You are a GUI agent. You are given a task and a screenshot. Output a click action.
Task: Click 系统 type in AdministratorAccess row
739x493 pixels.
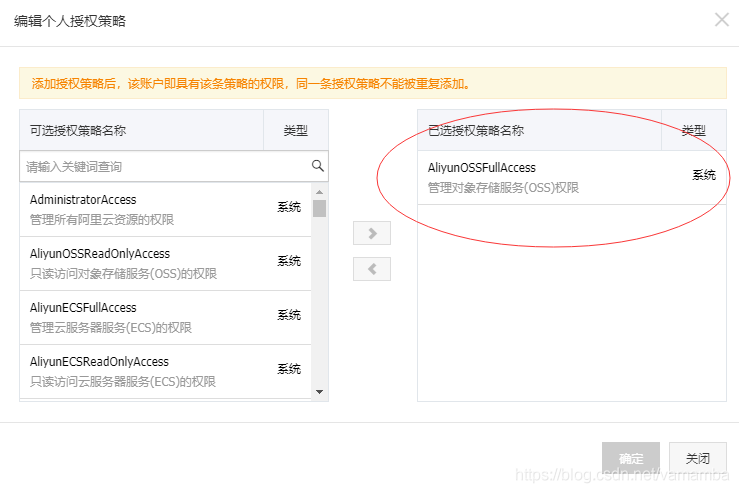click(289, 206)
